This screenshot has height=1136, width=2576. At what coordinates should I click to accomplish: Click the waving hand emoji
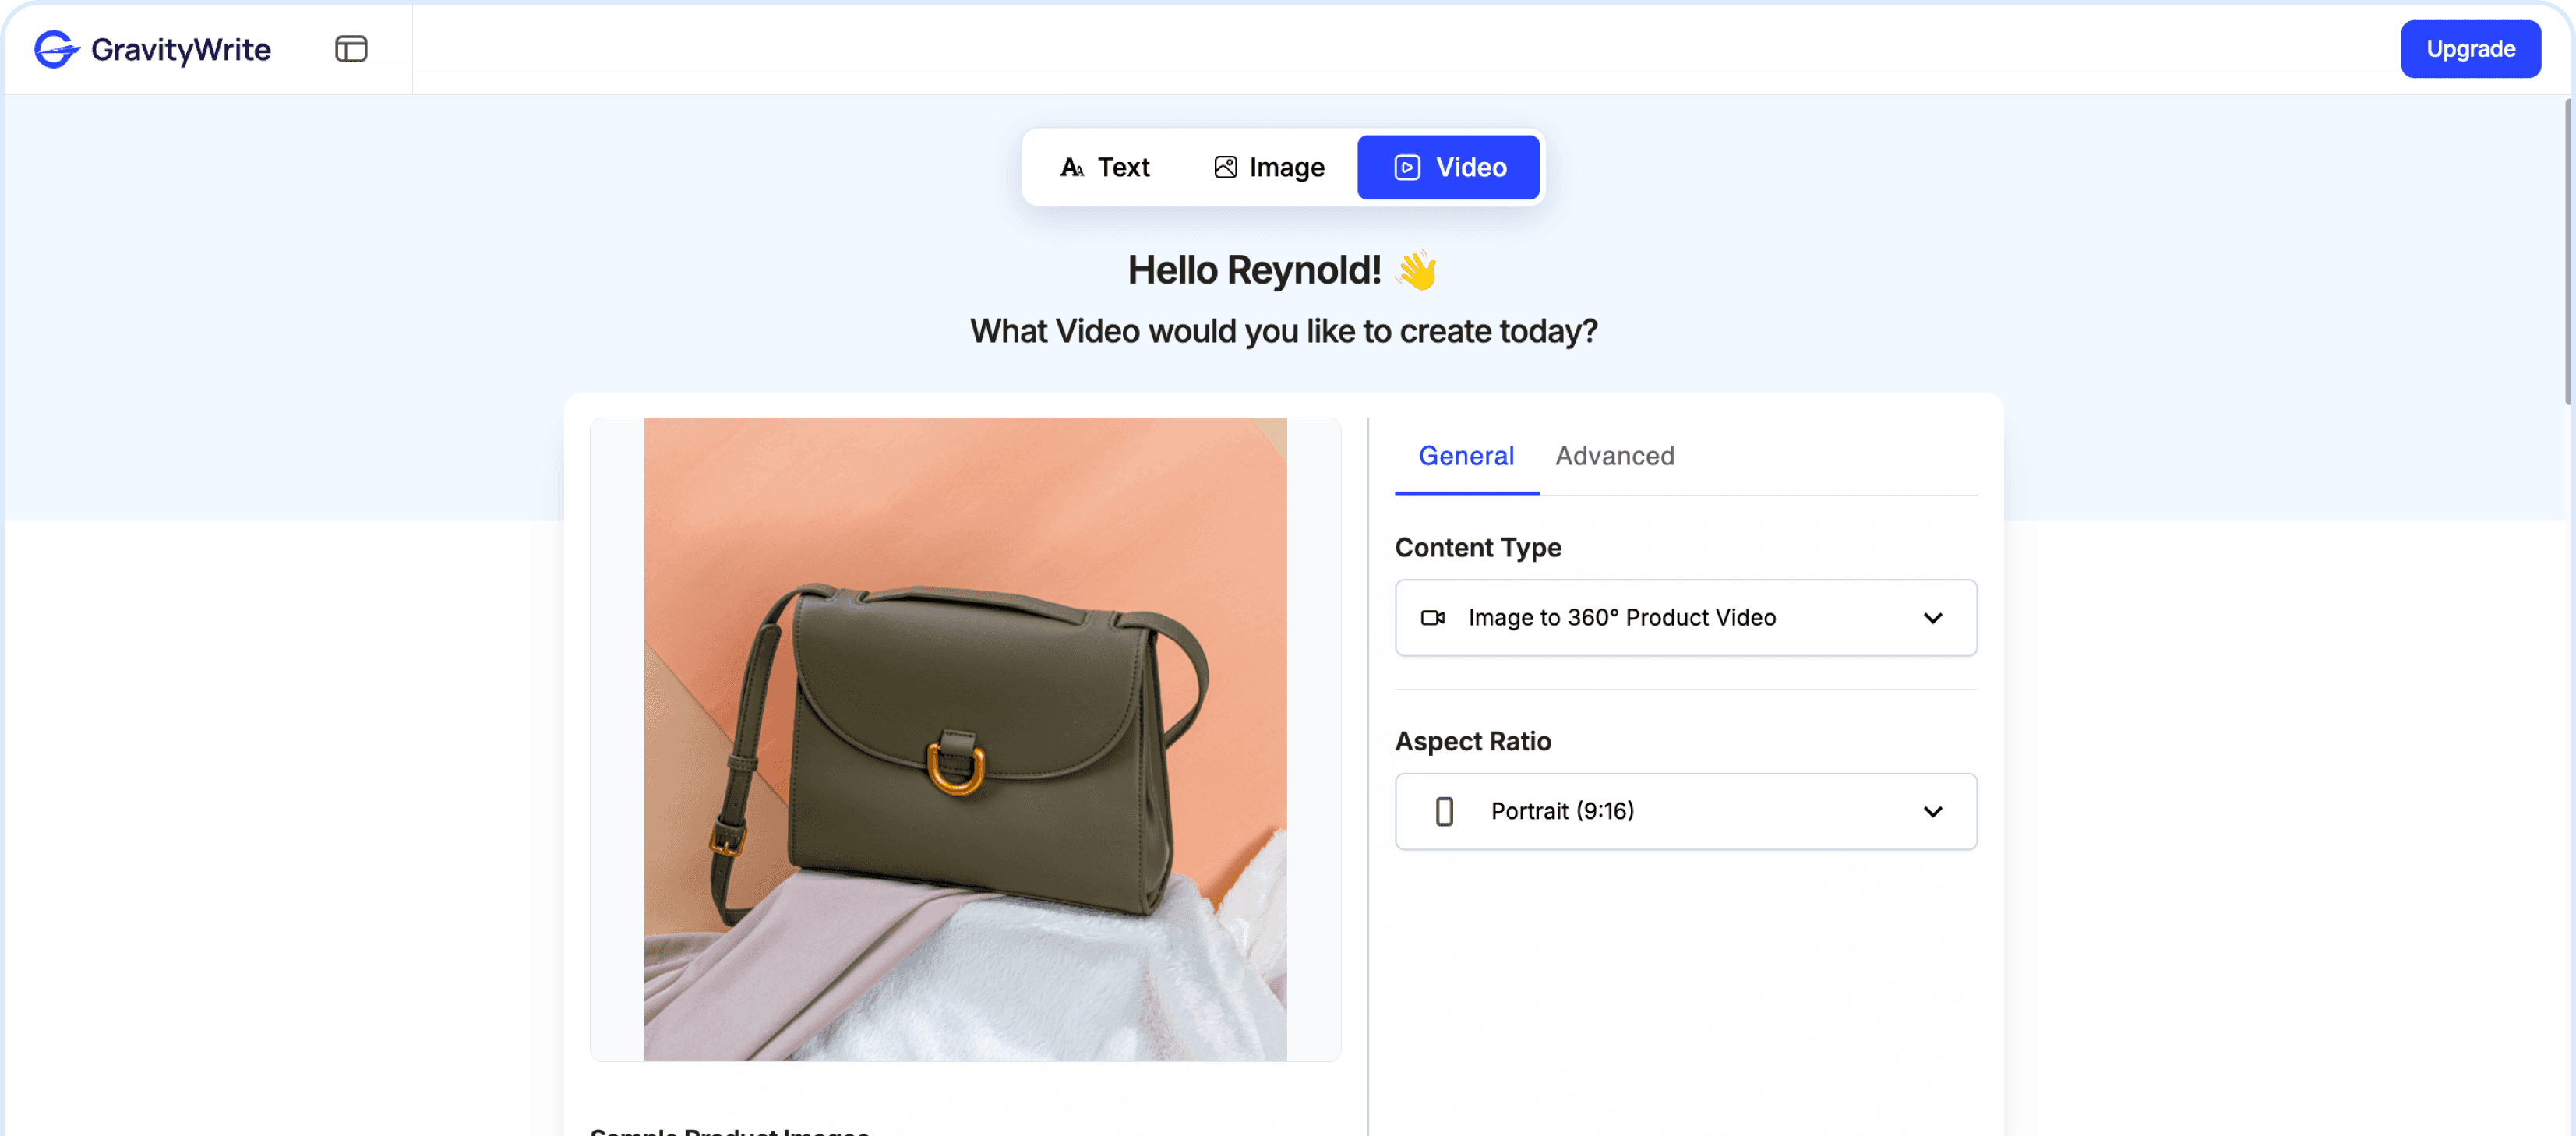[x=1417, y=271]
